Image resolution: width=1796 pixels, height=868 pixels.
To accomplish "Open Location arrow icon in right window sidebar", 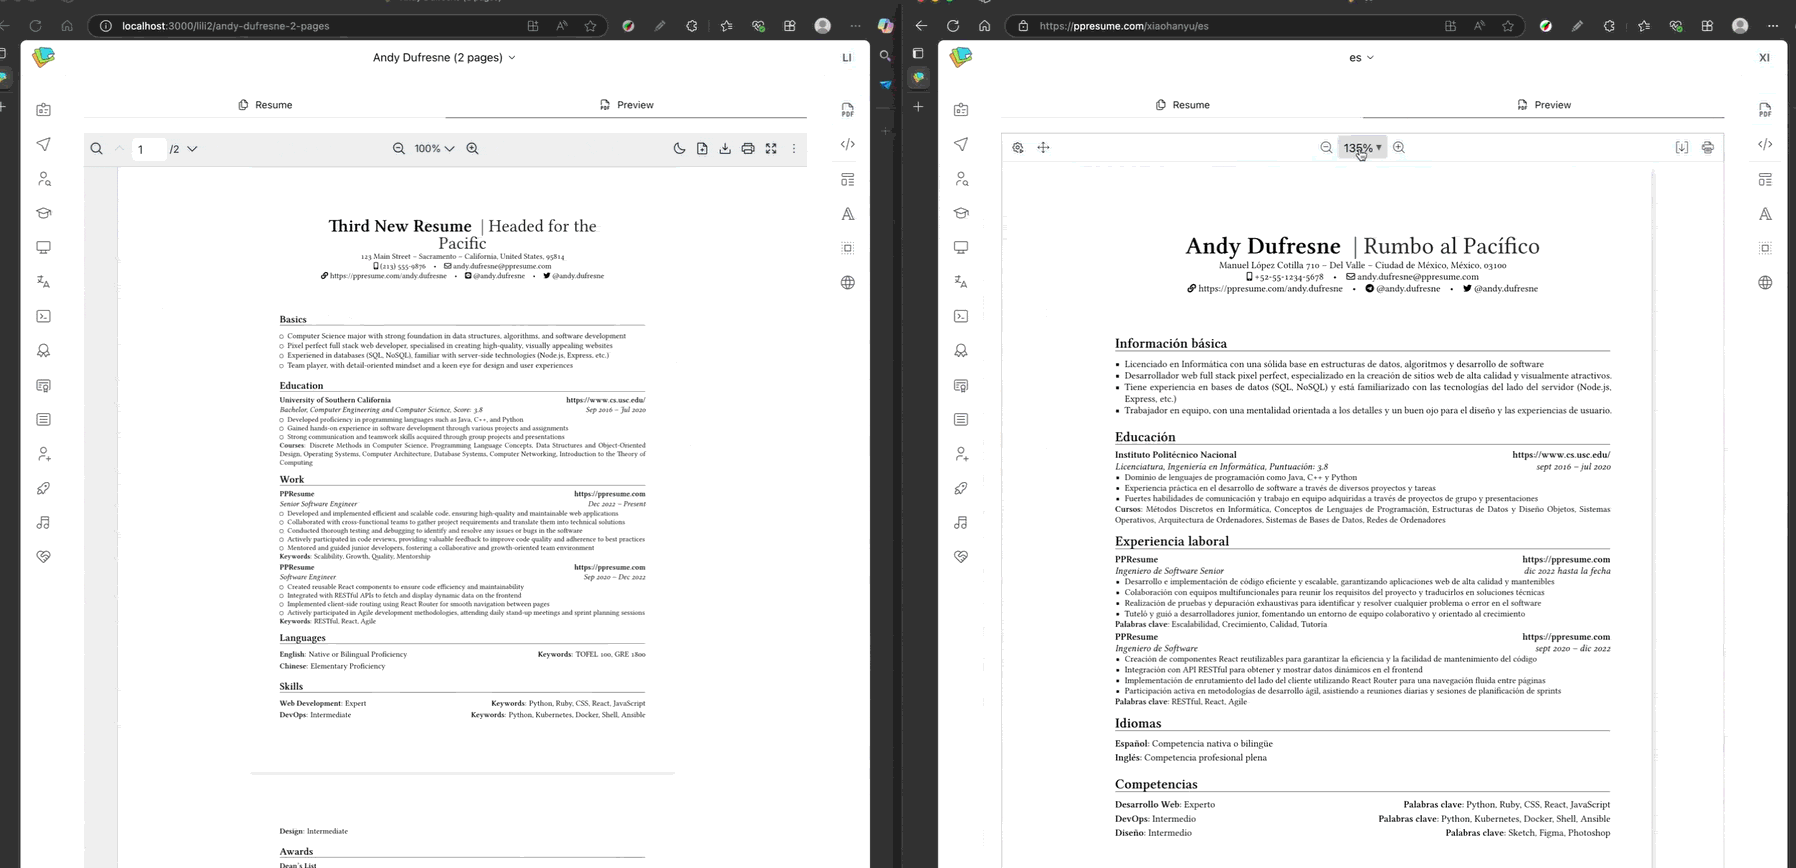I will click(961, 144).
